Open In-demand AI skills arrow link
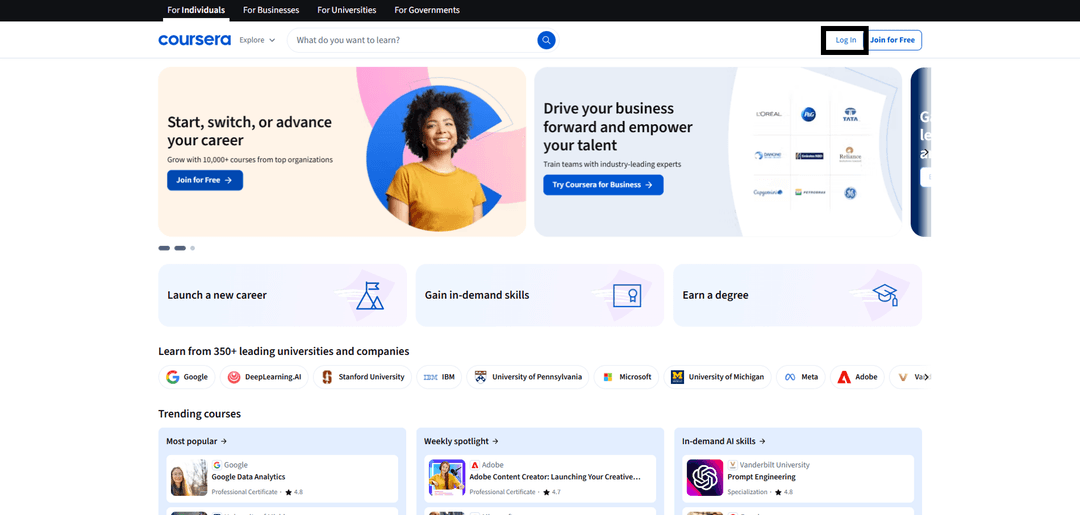Screen dimensions: 1080x515 tap(723, 441)
